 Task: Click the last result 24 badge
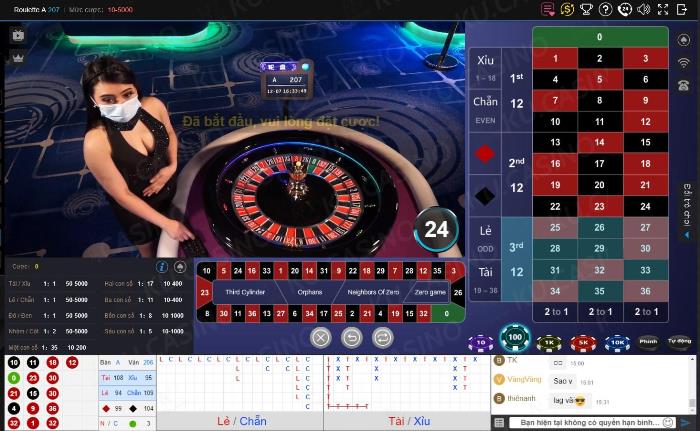[436, 229]
